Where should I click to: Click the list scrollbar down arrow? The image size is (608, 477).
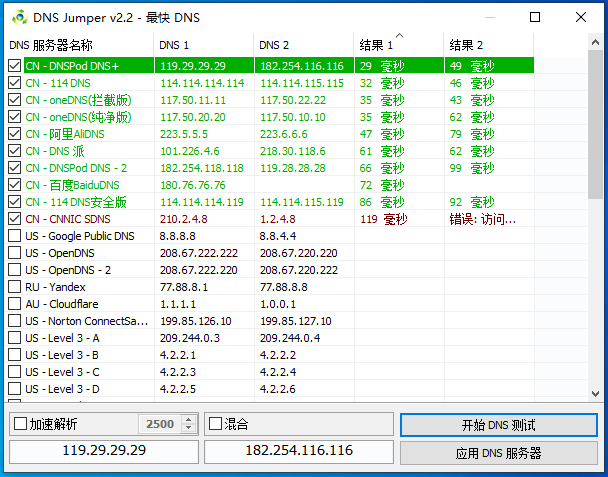pos(596,394)
